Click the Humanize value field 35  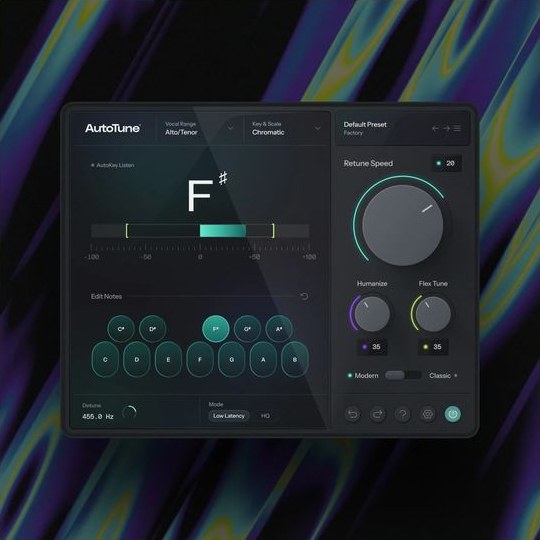[372, 347]
